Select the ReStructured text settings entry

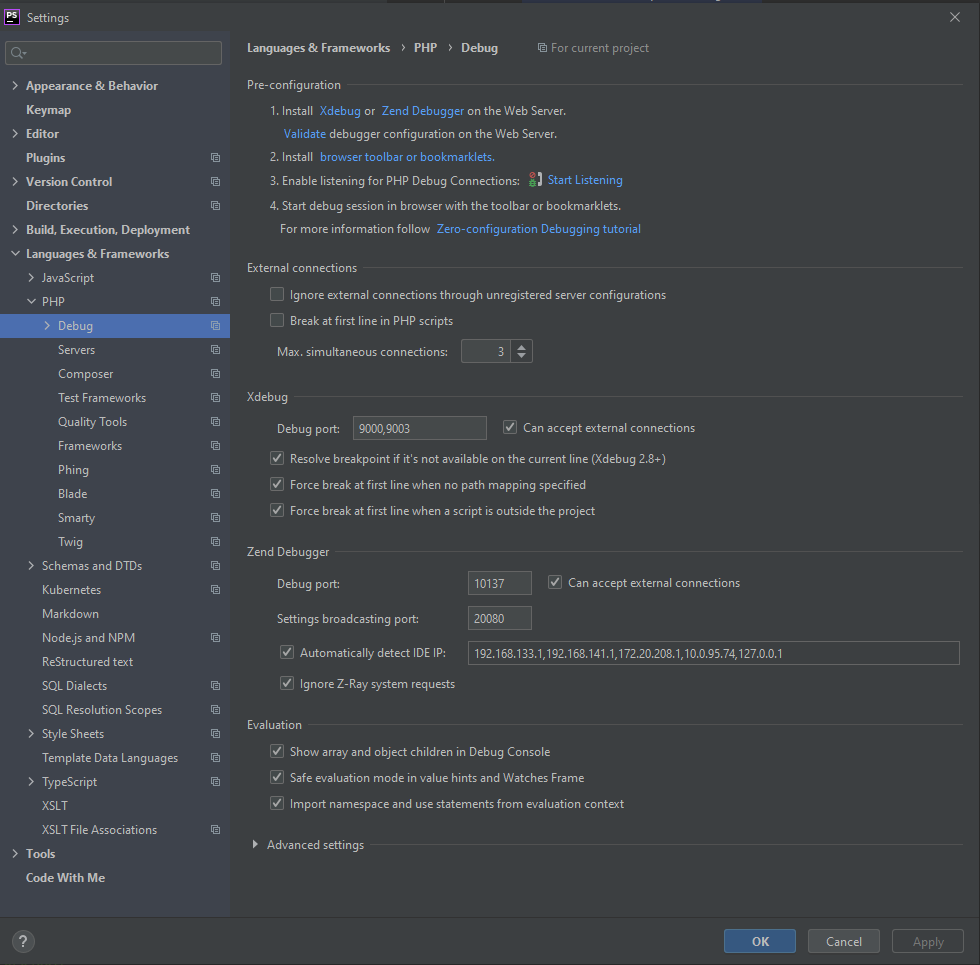[88, 662]
